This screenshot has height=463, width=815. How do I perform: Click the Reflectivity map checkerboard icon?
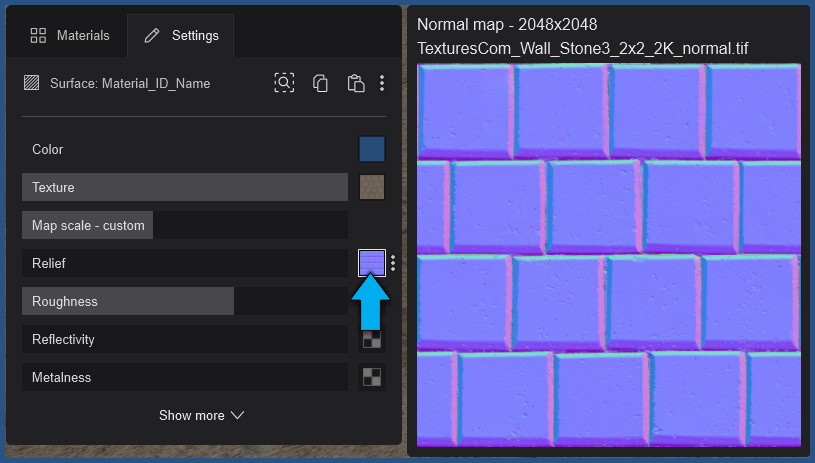[x=371, y=339]
